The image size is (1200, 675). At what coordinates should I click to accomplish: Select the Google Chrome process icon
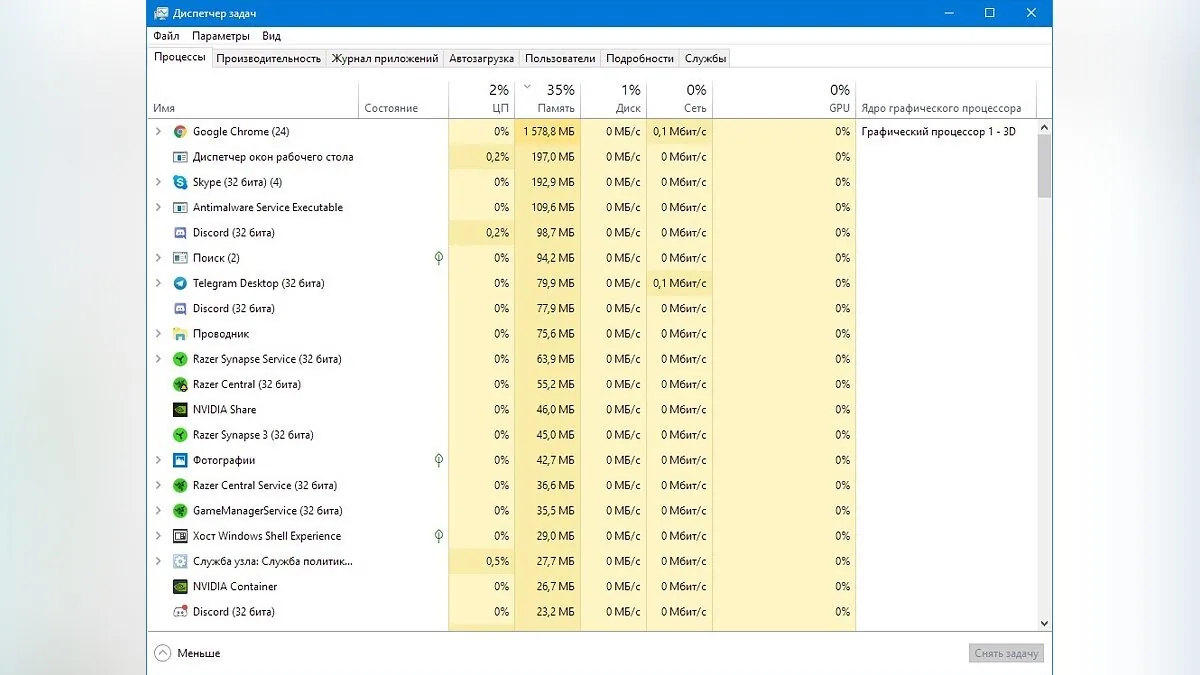point(180,131)
